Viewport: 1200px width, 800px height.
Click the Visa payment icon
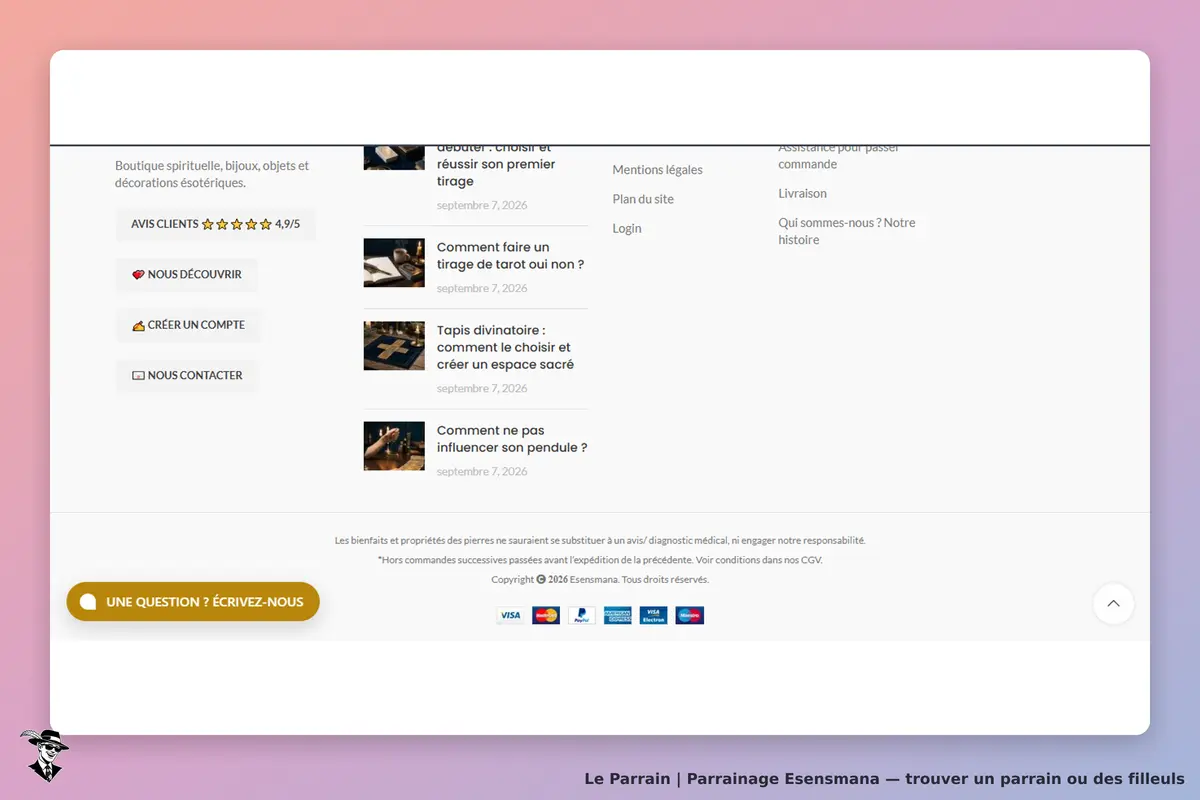[510, 615]
